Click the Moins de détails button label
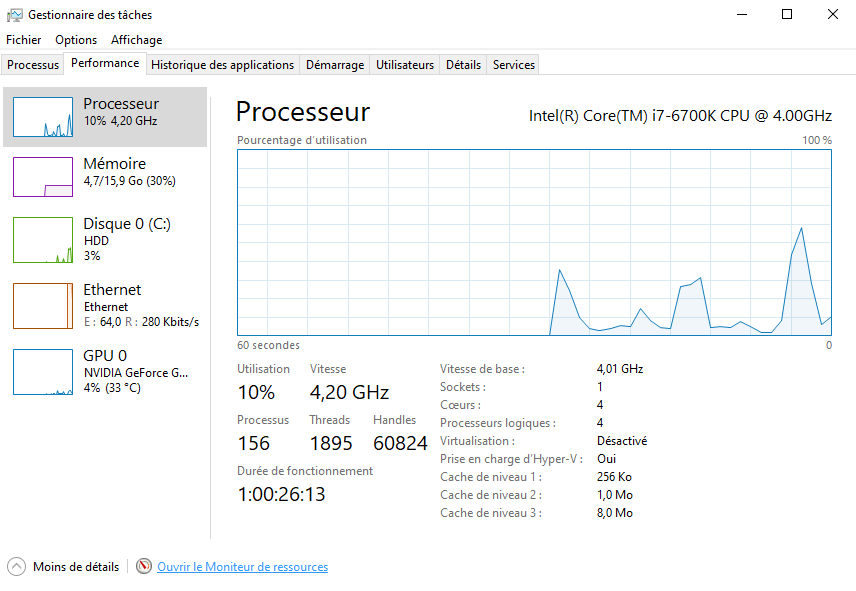 tap(76, 567)
